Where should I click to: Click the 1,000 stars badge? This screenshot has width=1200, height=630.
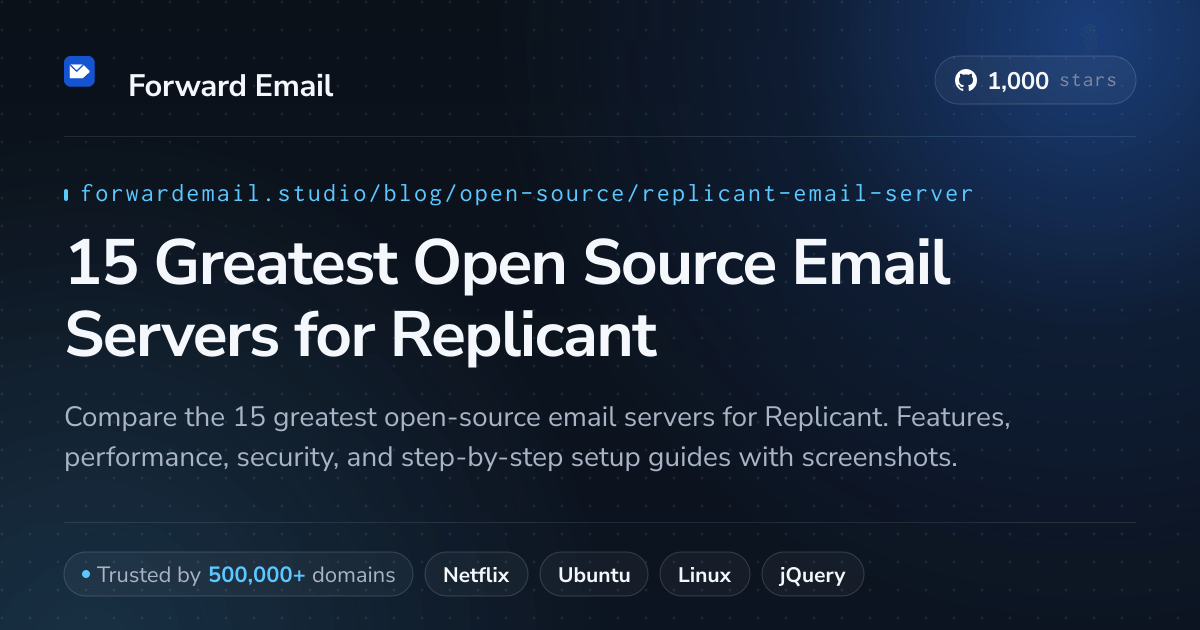coord(1035,81)
